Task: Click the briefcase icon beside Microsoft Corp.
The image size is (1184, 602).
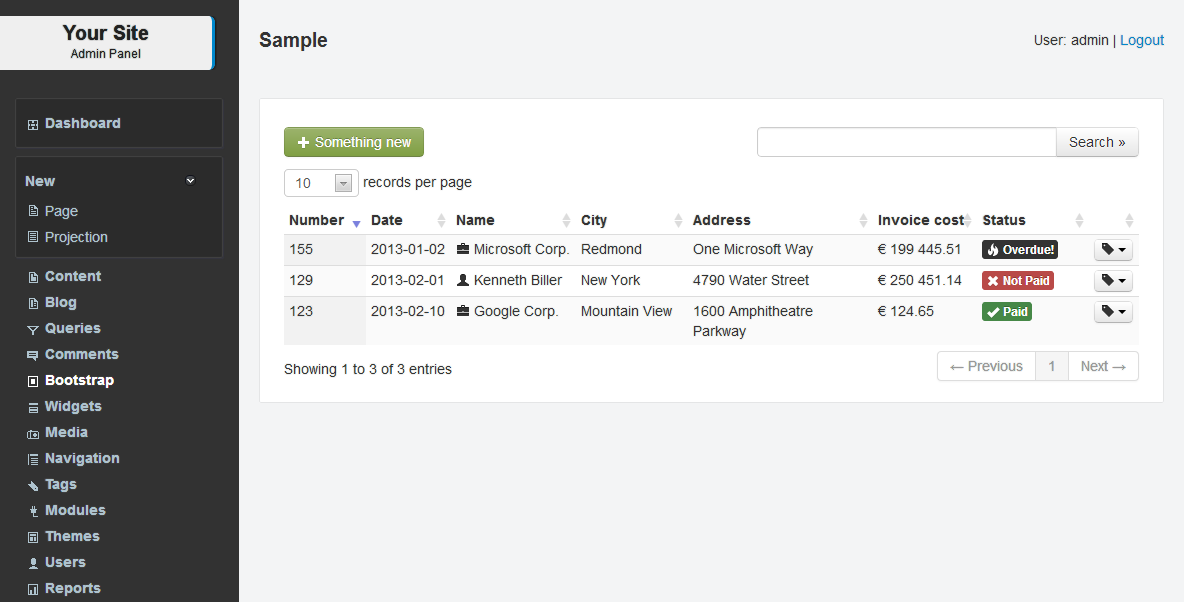Action: click(463, 249)
